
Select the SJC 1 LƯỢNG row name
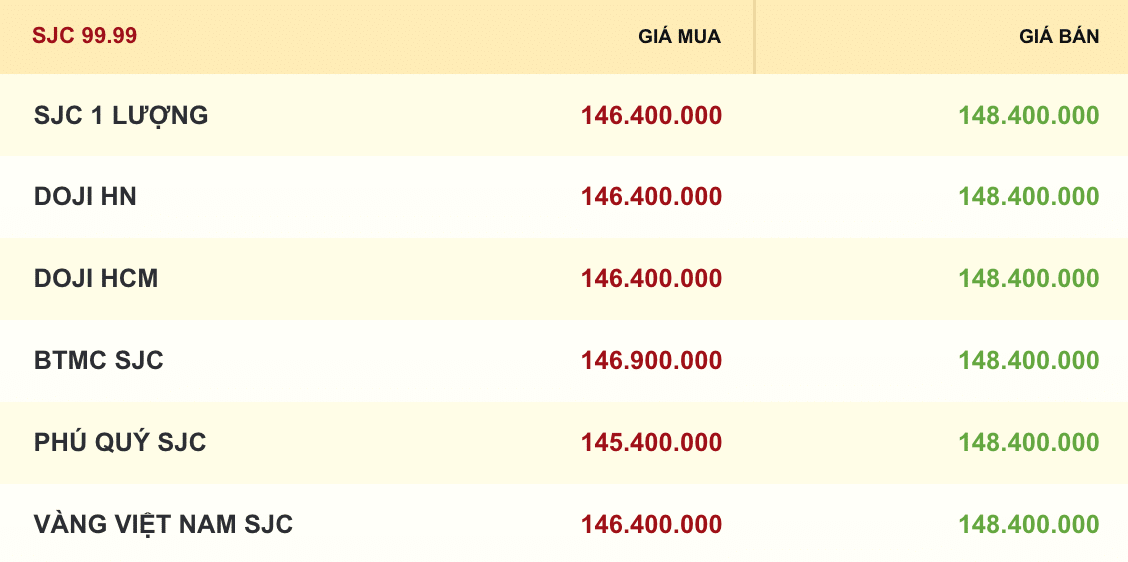pyautogui.click(x=121, y=116)
